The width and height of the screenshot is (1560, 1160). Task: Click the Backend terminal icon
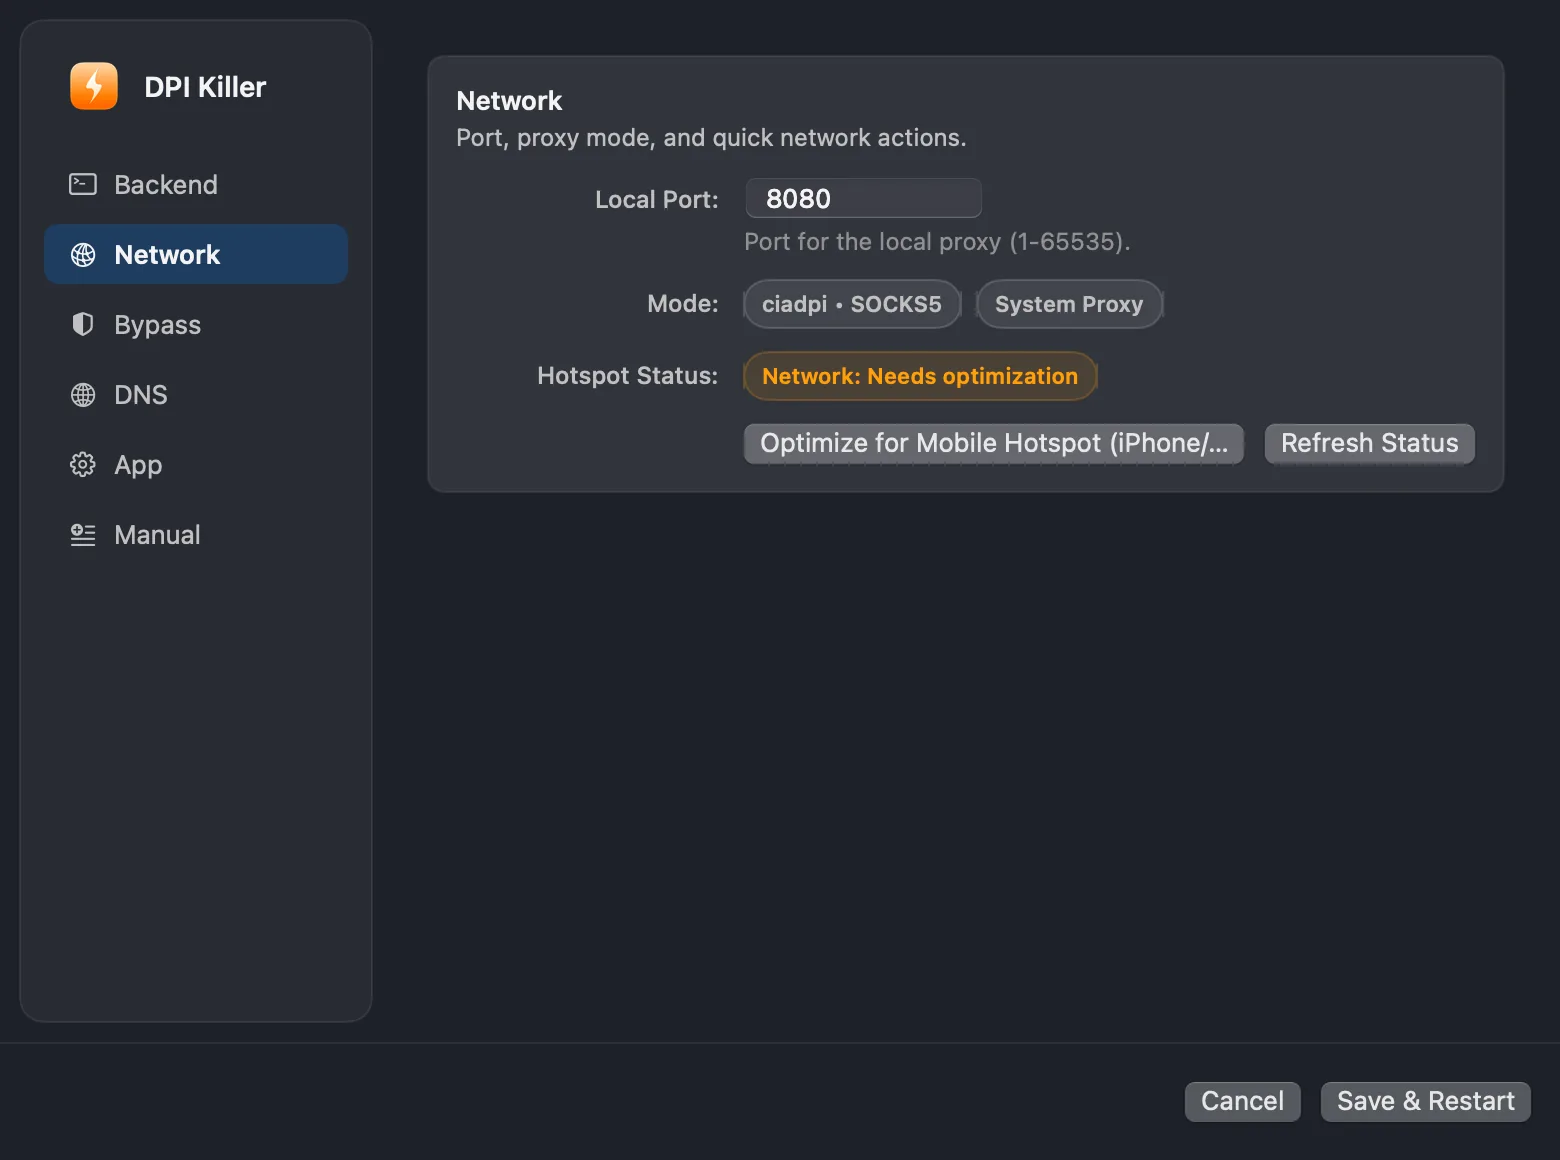point(83,184)
